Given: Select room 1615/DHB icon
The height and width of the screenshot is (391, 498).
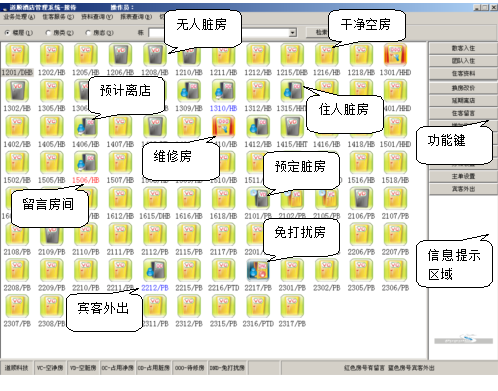Looking at the screenshot, I should pos(155,199).
